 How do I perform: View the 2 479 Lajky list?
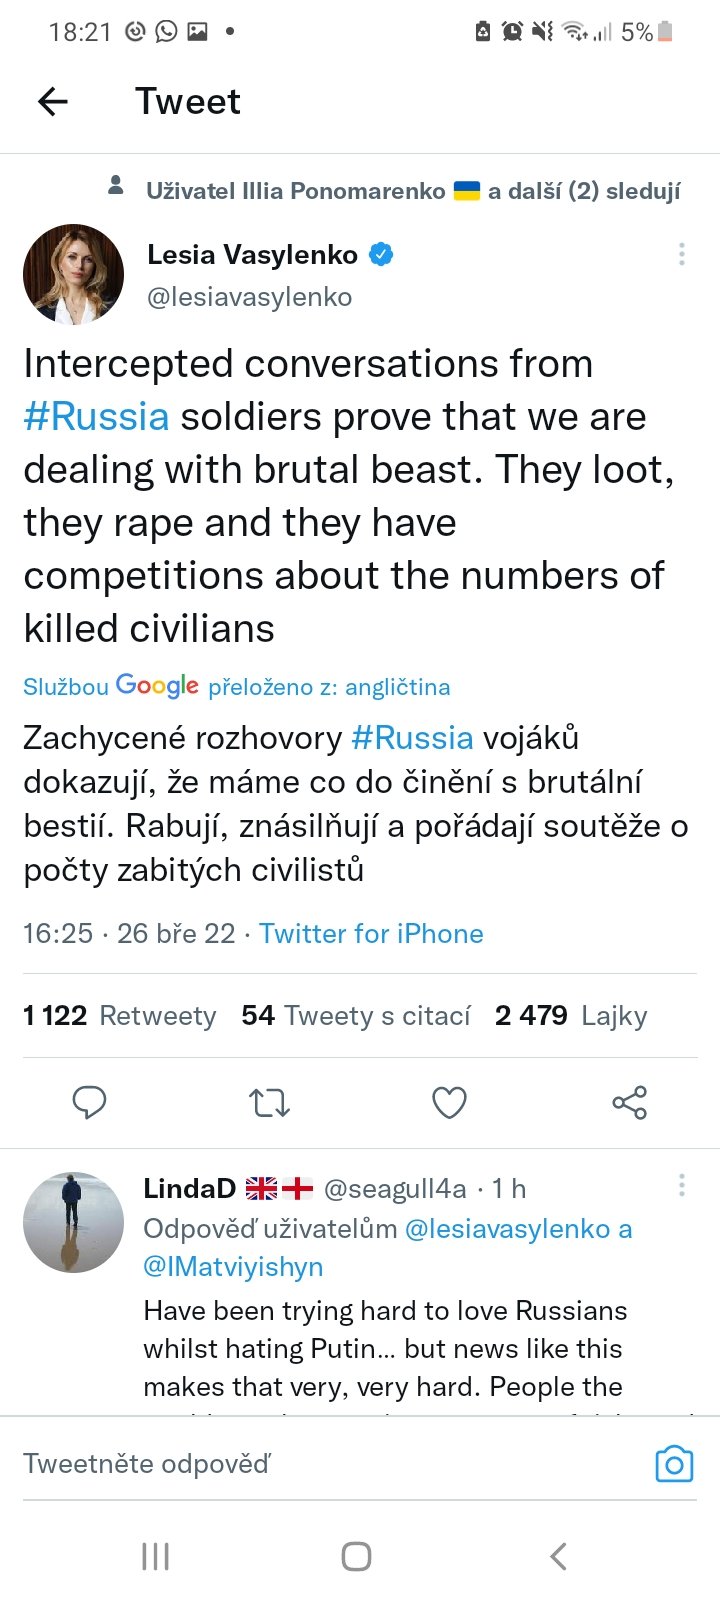(x=571, y=1016)
